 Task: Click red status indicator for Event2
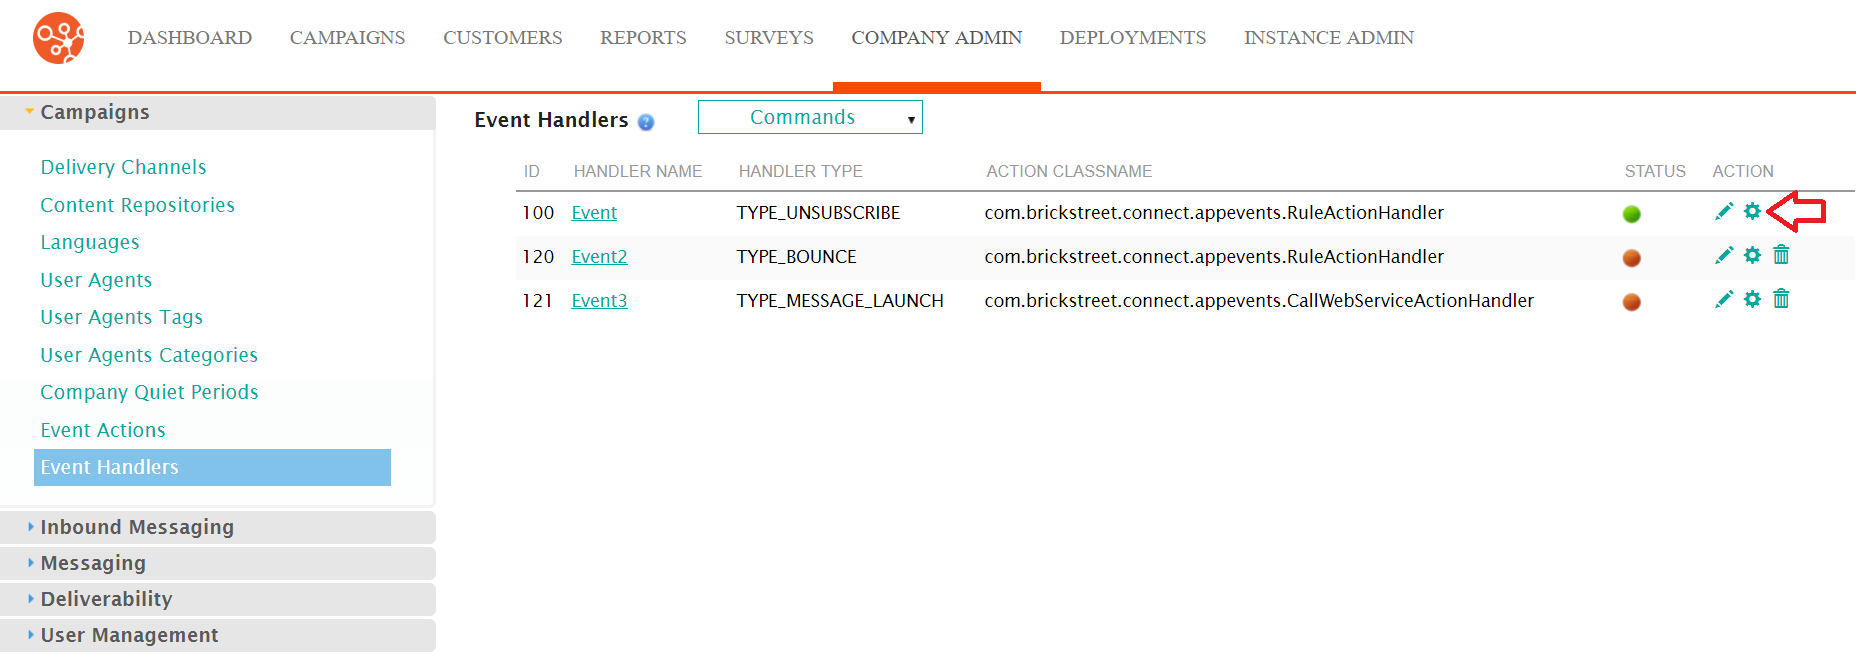pos(1632,258)
